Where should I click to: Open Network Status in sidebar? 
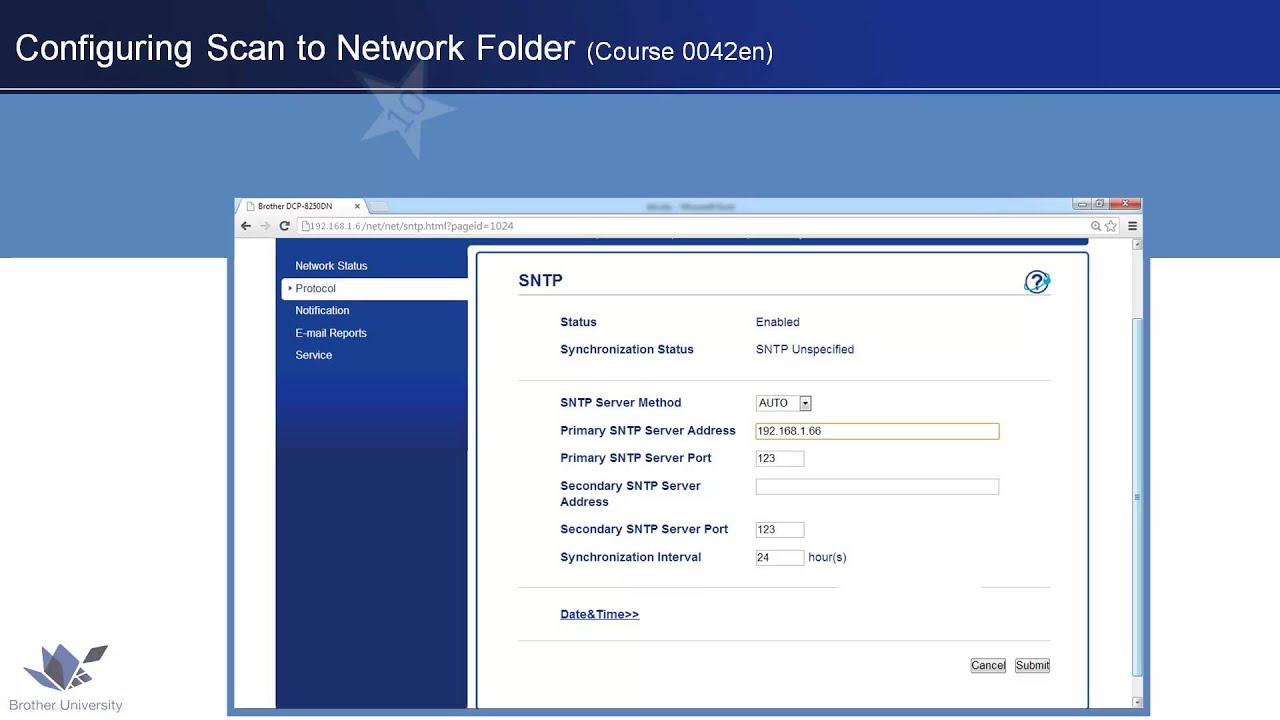(x=331, y=266)
